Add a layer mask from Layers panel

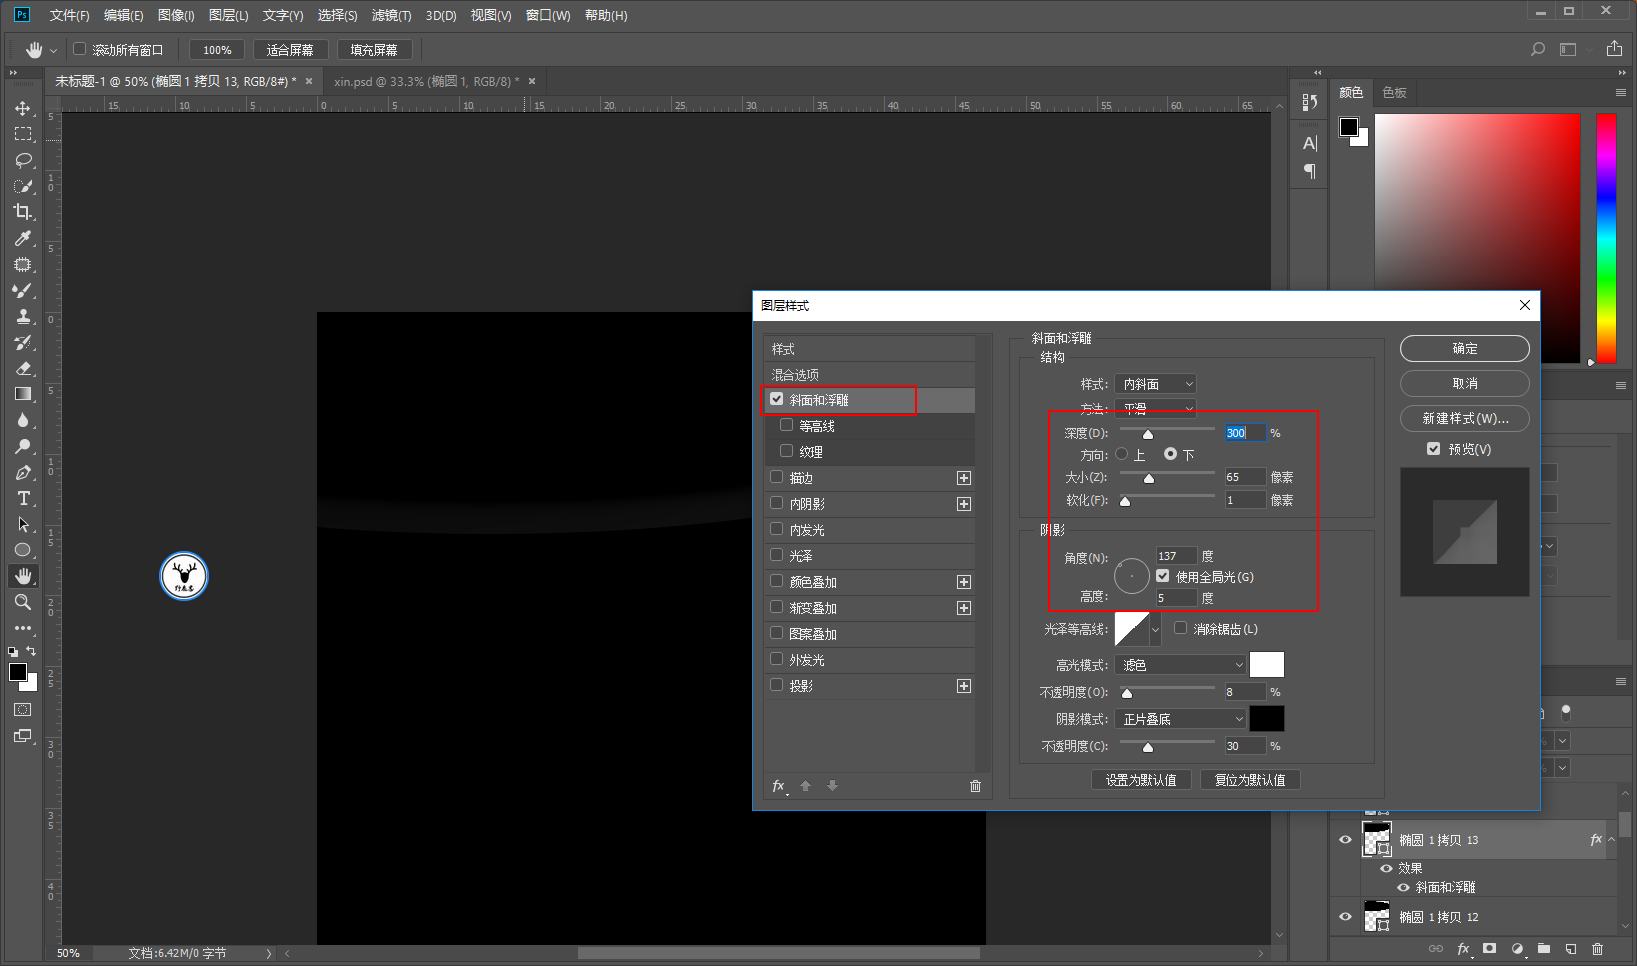[x=1490, y=949]
